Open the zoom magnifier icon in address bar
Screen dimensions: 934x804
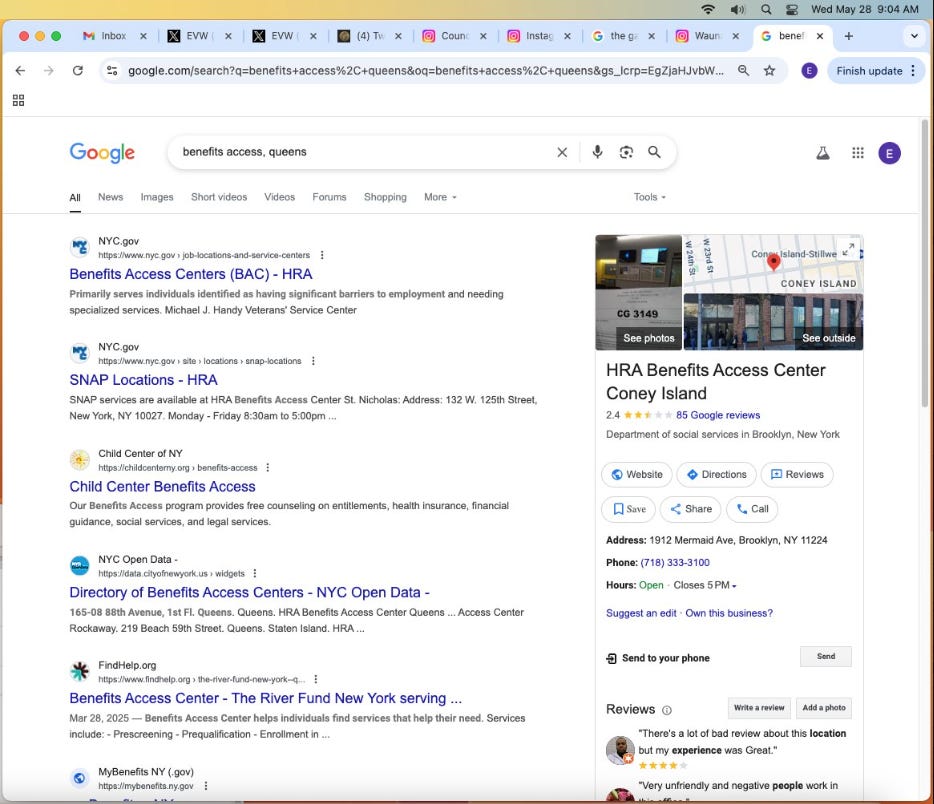click(x=743, y=71)
